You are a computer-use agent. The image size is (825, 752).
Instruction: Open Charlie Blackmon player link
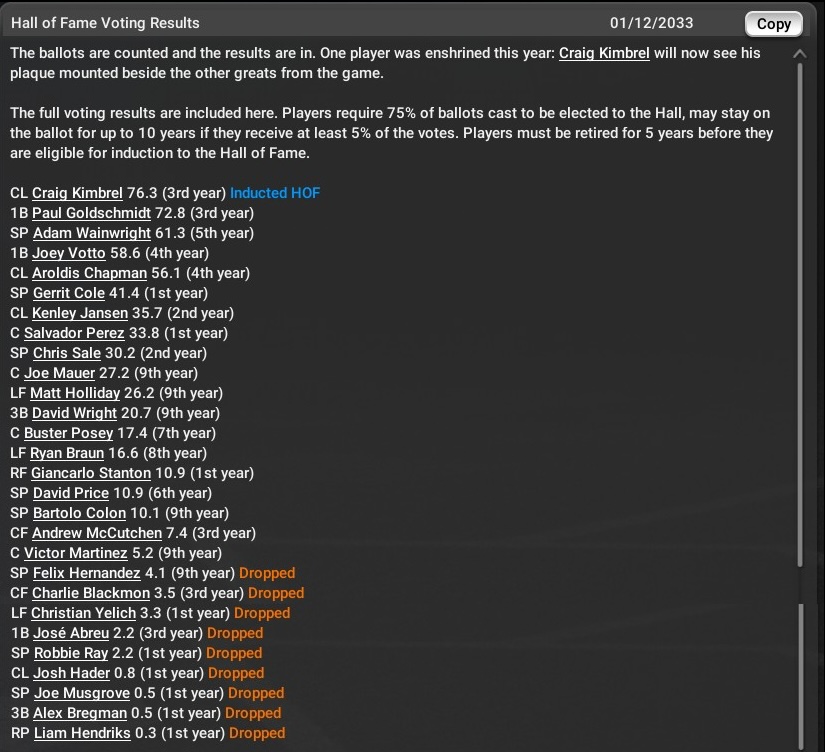(91, 593)
